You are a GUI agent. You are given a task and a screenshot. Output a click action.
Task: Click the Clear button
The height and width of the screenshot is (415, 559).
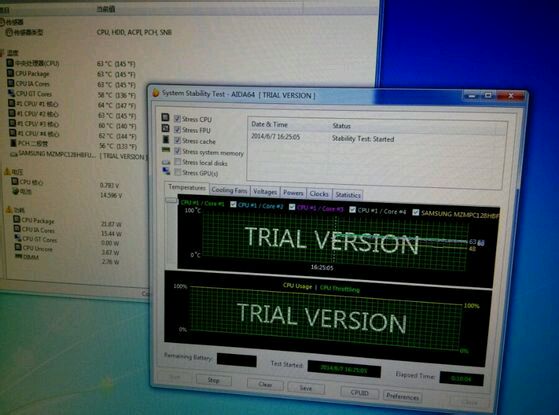[x=265, y=384]
